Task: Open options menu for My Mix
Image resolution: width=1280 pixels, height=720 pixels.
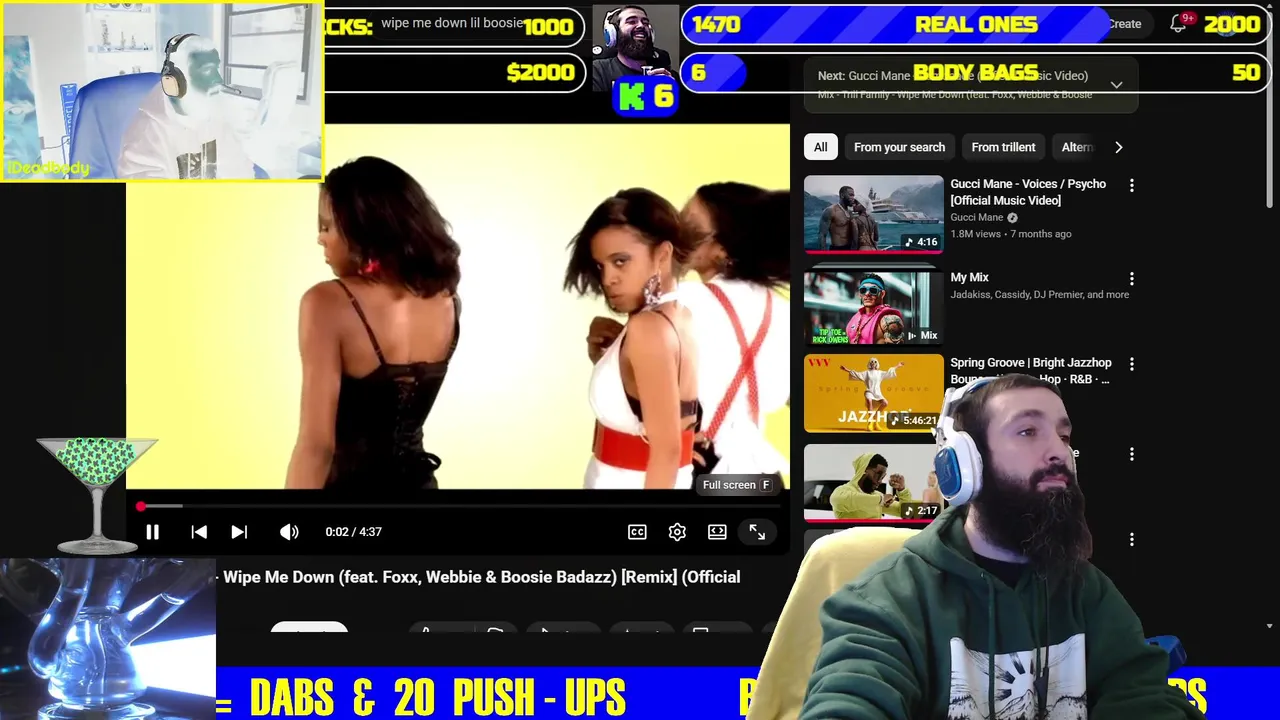Action: pos(1131,279)
